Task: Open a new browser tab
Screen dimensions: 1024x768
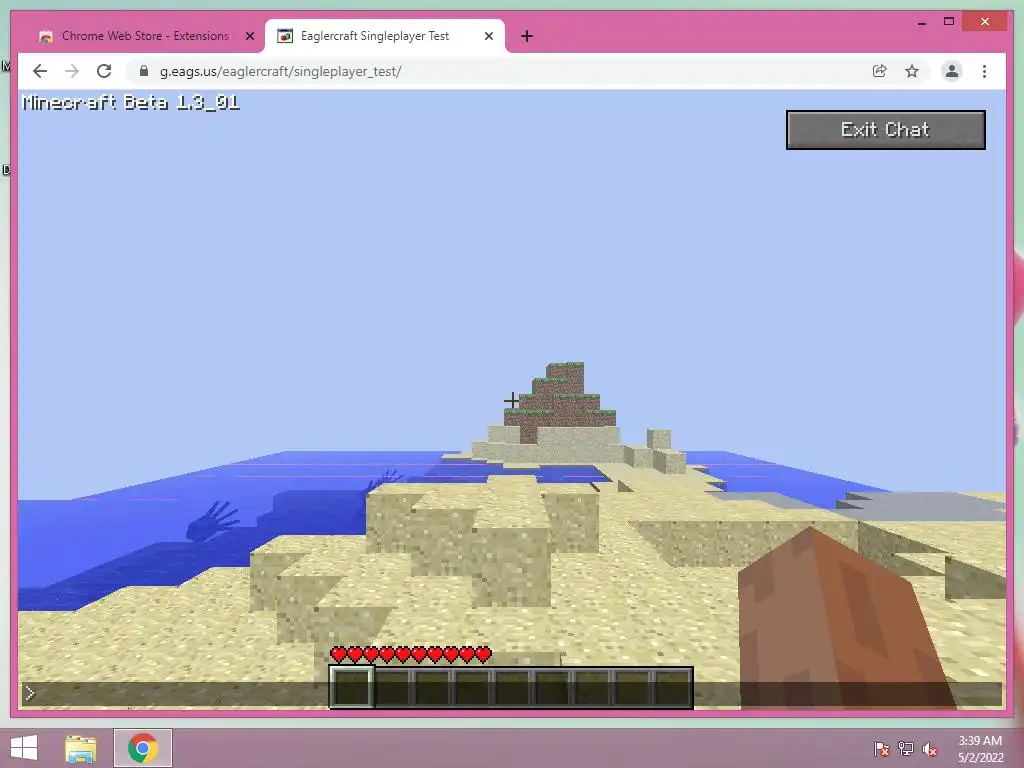Action: (527, 36)
